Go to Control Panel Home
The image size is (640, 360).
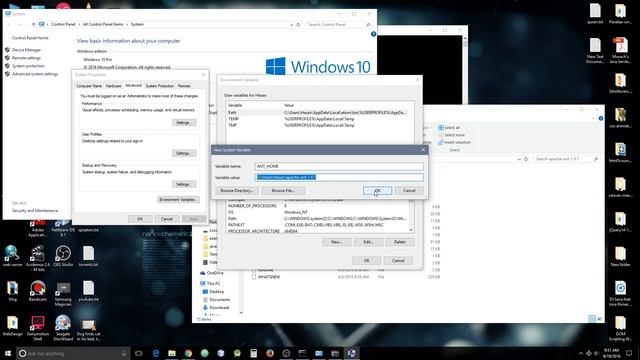click(30, 38)
